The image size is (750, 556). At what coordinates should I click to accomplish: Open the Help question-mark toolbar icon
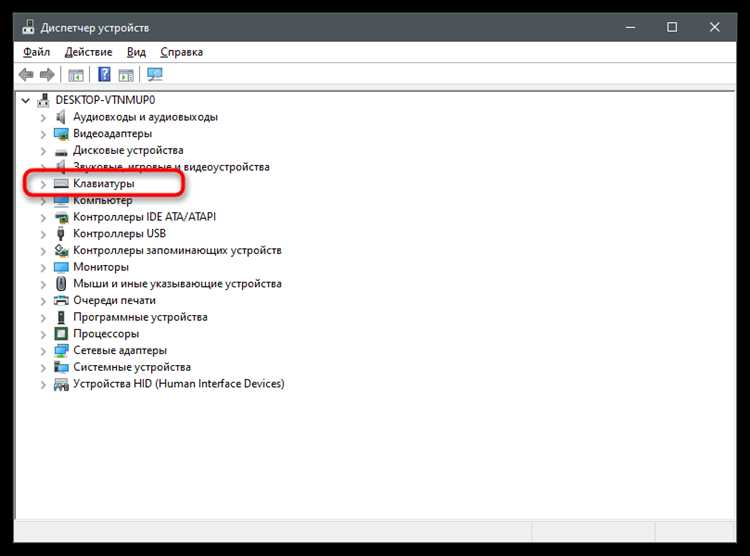click(x=104, y=75)
